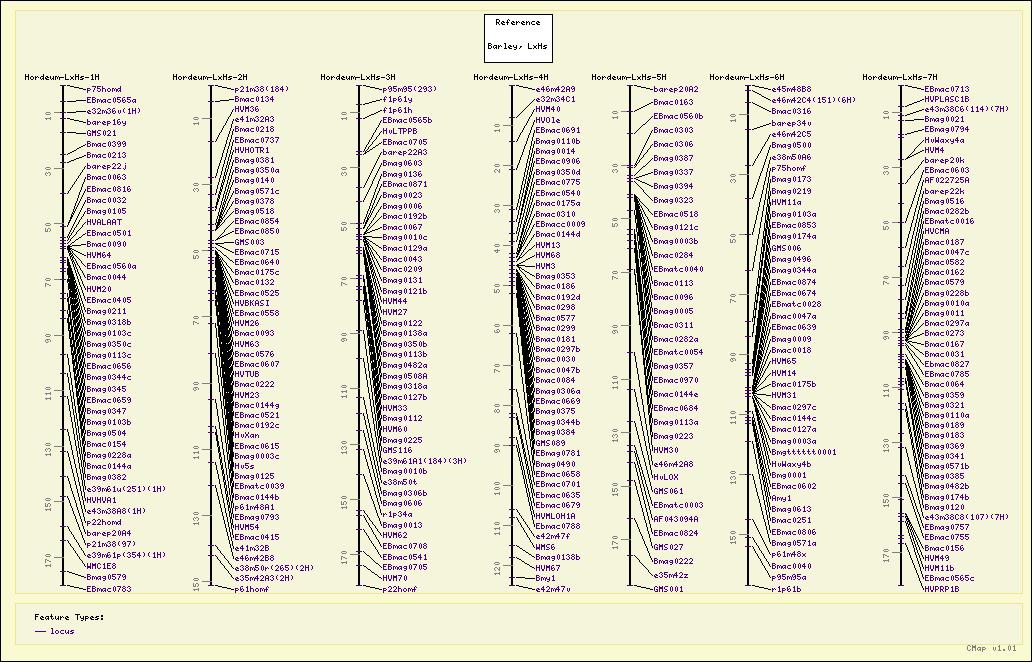
Task: Click the HVPRP1B locus label
Action: click(941, 589)
